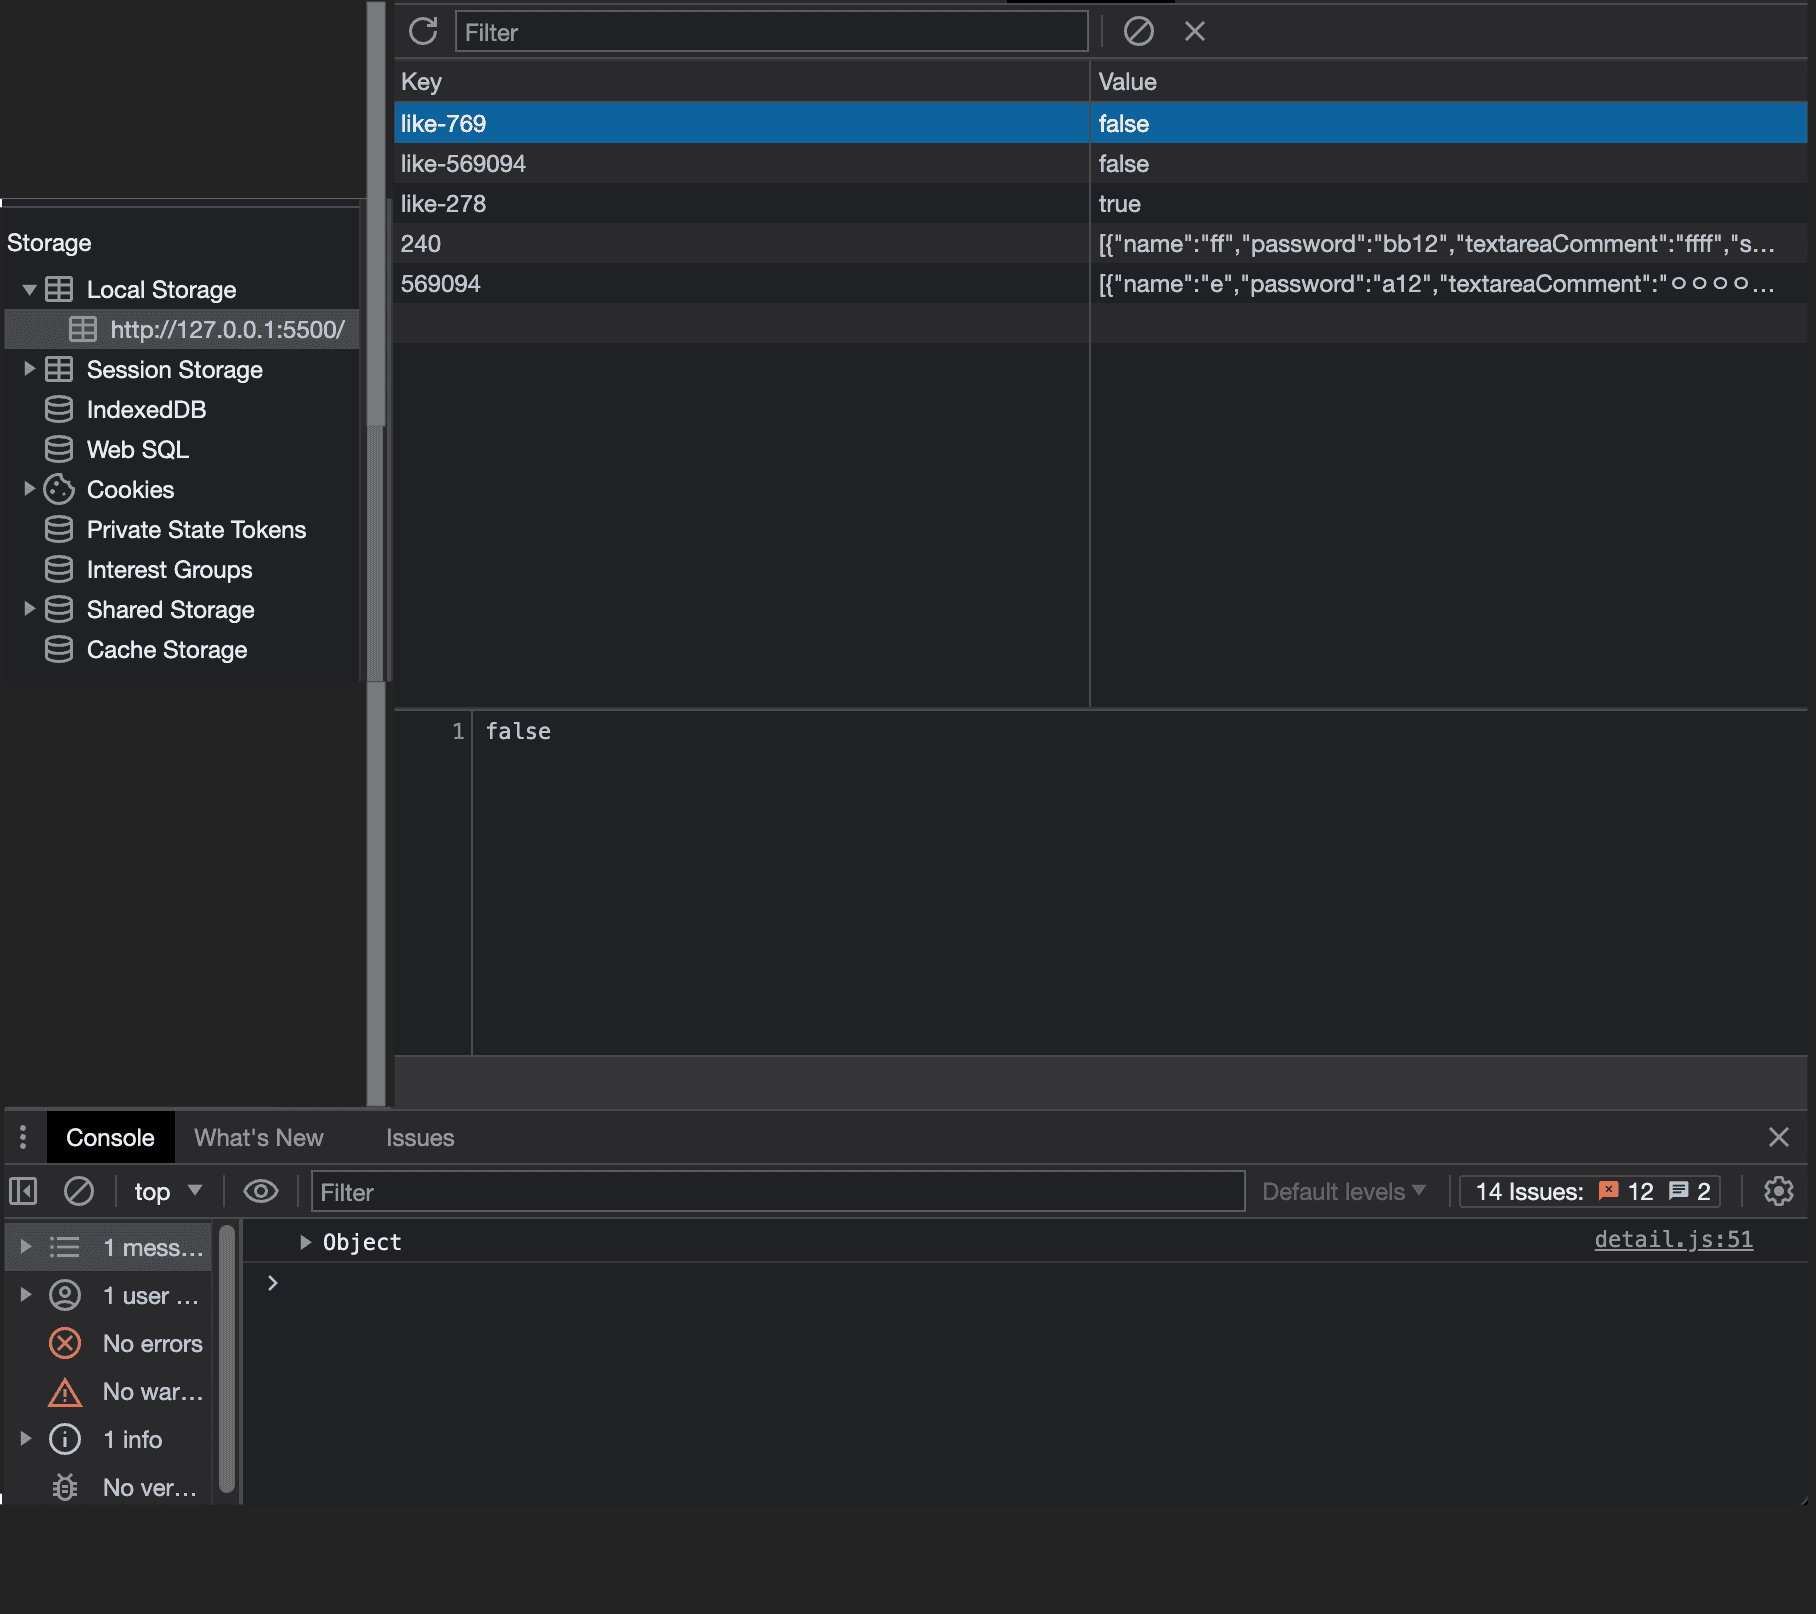Open the Default levels dropdown
The width and height of the screenshot is (1816, 1614).
(1343, 1191)
